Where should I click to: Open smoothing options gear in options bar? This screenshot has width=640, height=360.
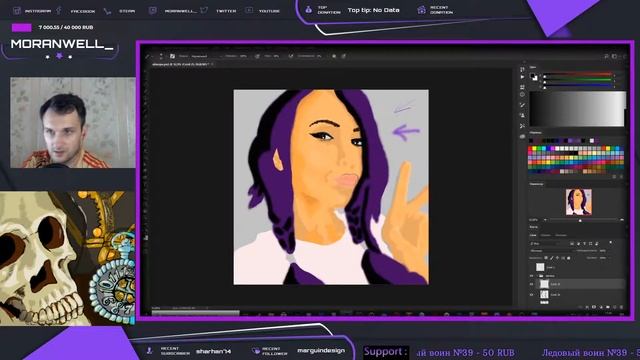point(334,56)
